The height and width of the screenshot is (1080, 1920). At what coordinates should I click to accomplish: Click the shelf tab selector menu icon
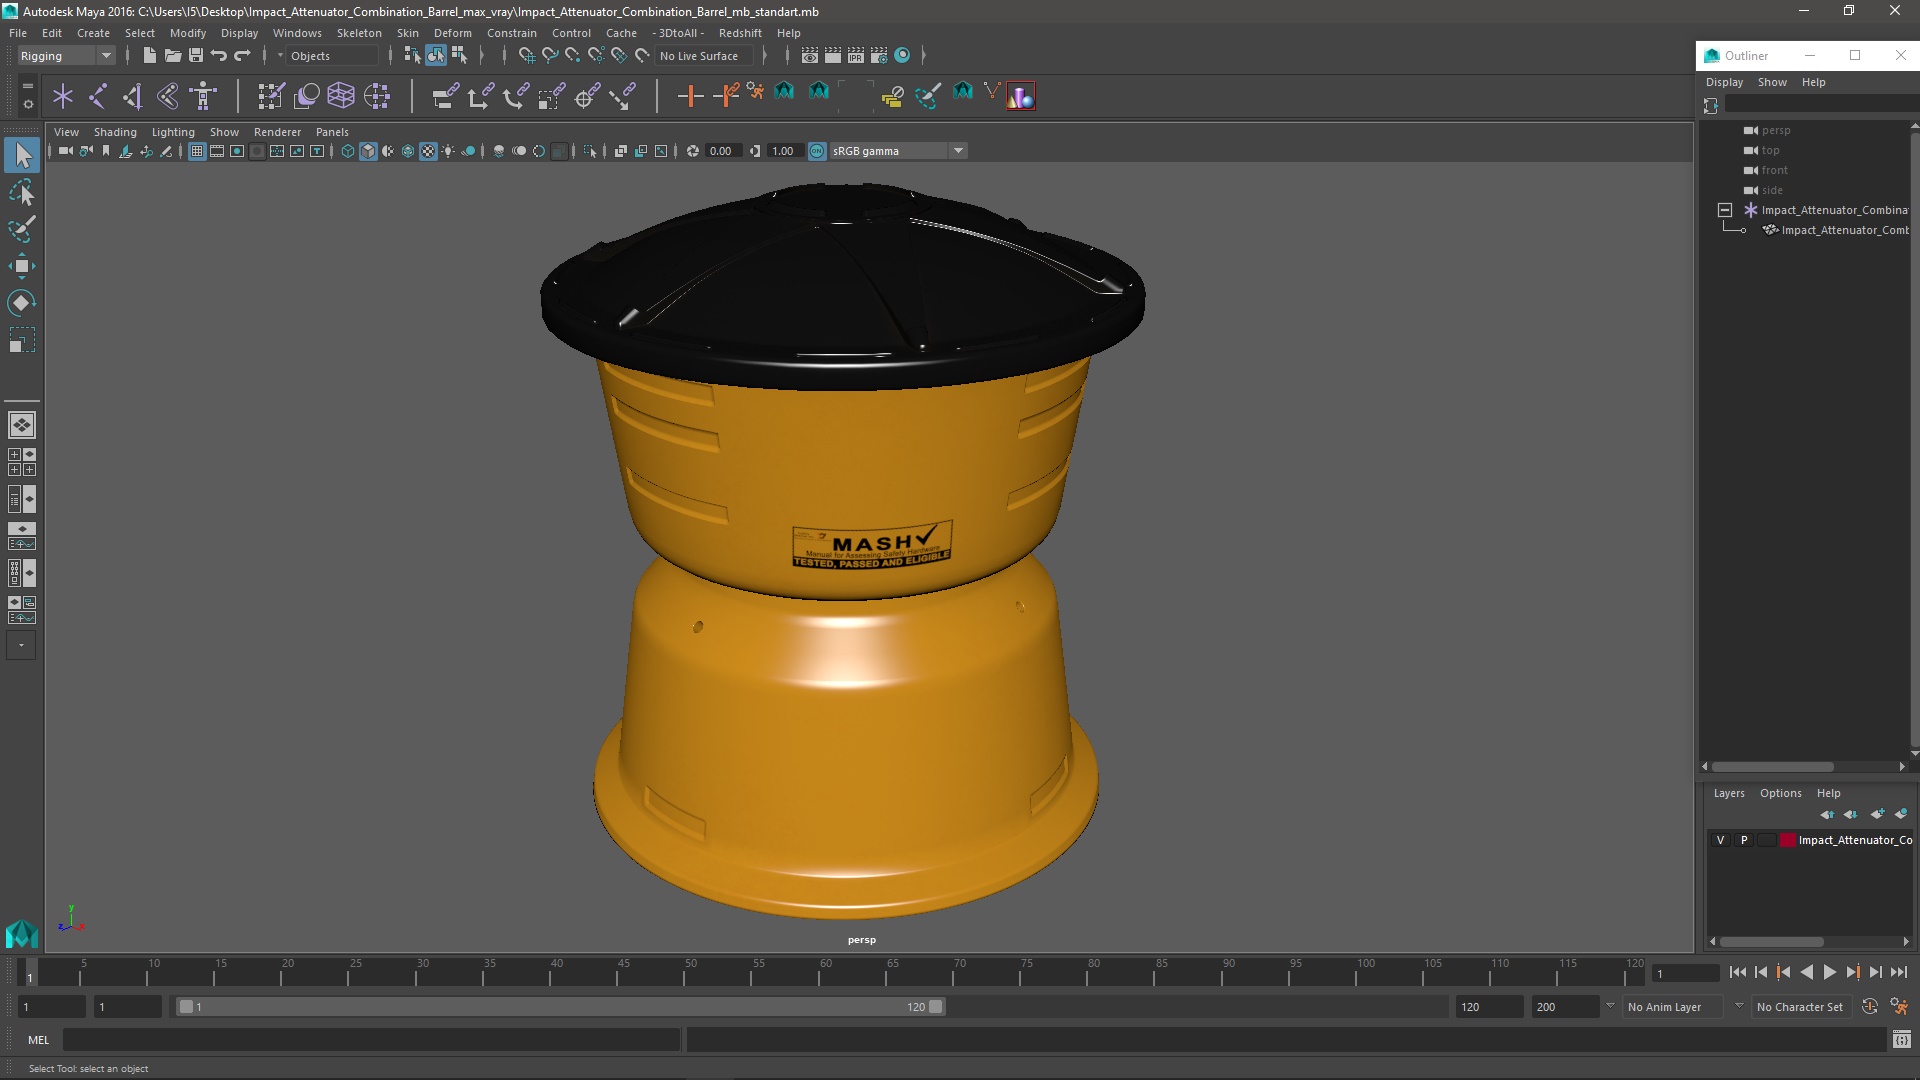[x=27, y=86]
